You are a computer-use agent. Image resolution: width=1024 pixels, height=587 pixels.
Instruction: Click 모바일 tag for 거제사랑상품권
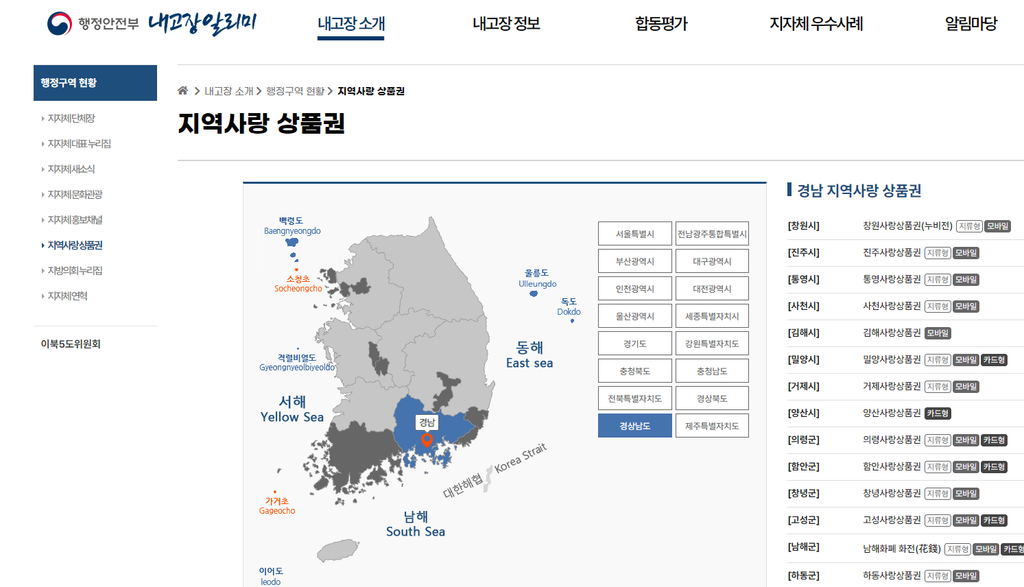click(965, 387)
